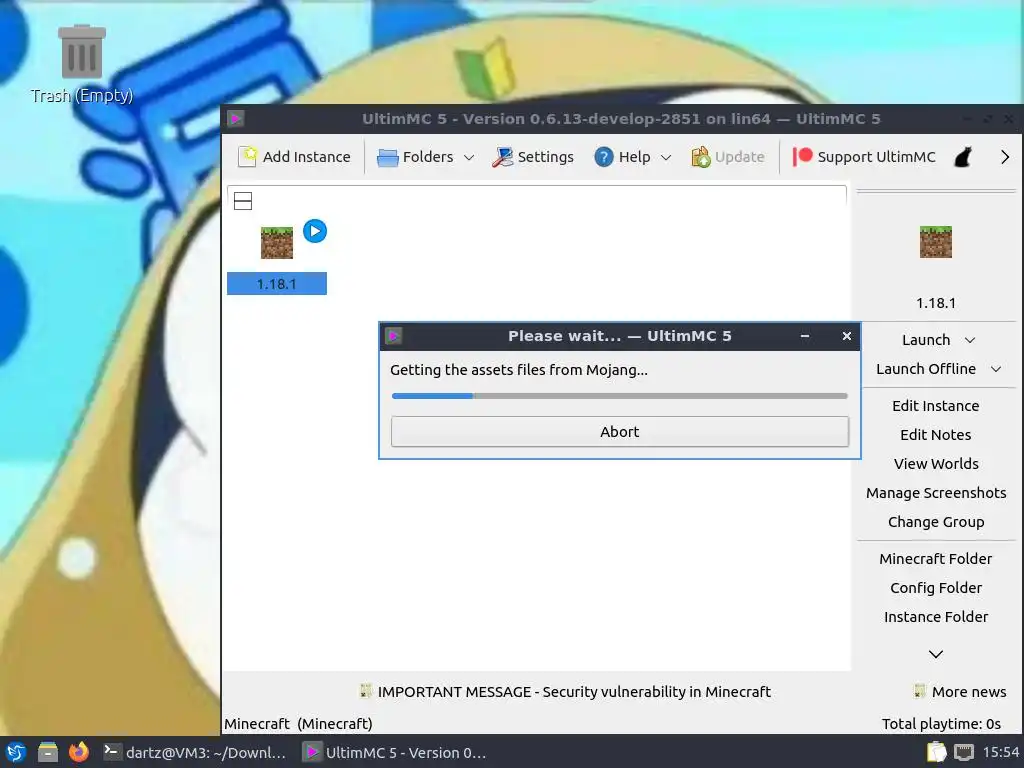Click the display tray icon
The height and width of the screenshot is (768, 1024).
point(963,752)
